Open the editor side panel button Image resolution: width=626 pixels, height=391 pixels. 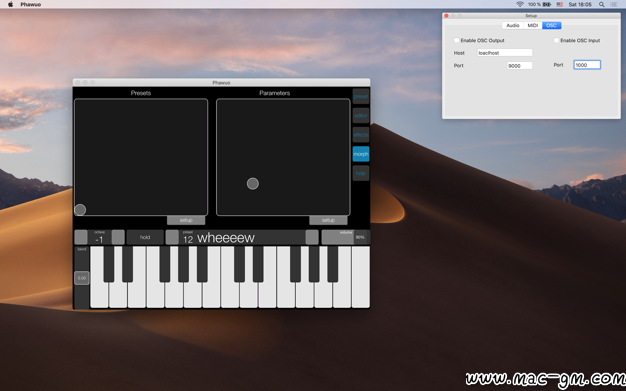[361, 115]
